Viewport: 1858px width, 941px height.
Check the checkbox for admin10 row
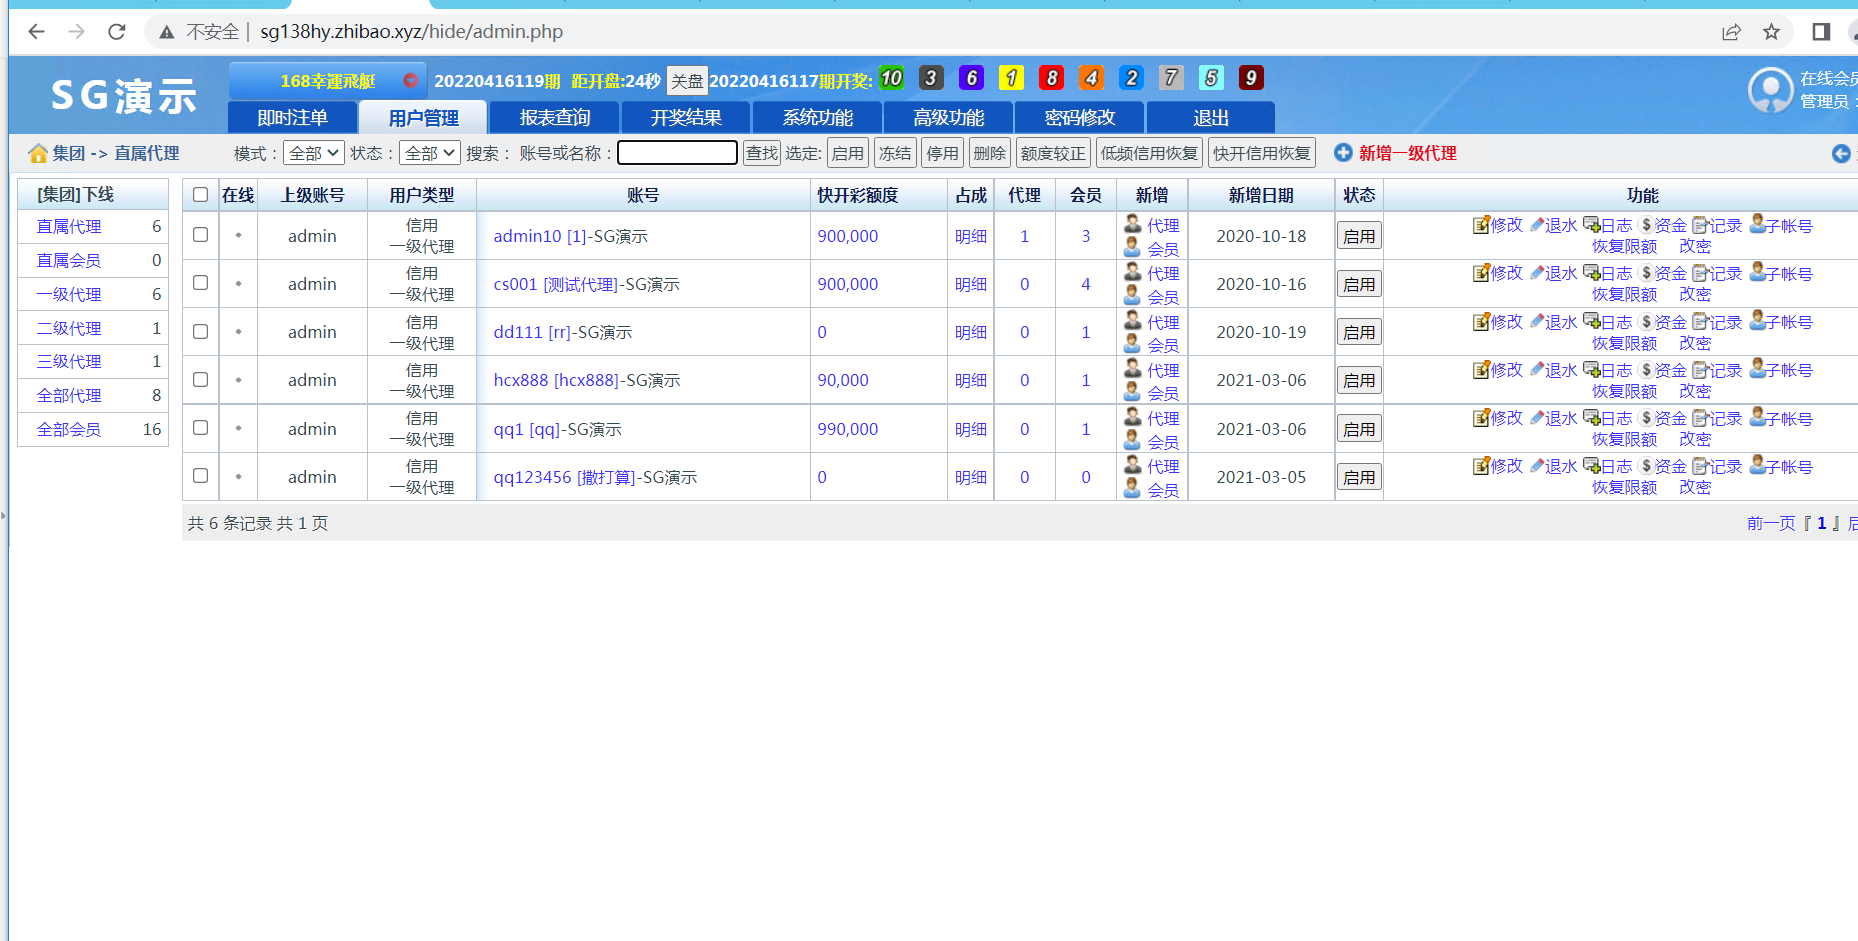tap(200, 235)
